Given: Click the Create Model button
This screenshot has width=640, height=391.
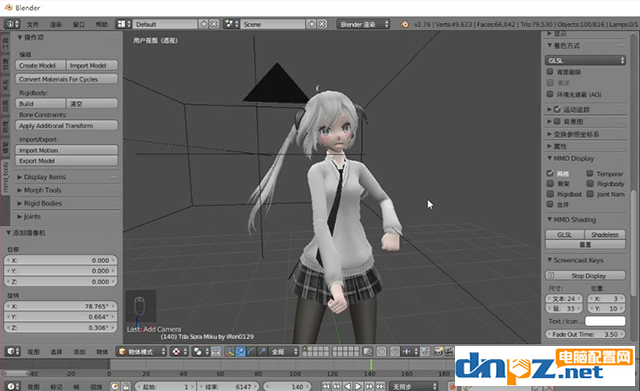Looking at the screenshot, I should click(x=40, y=65).
